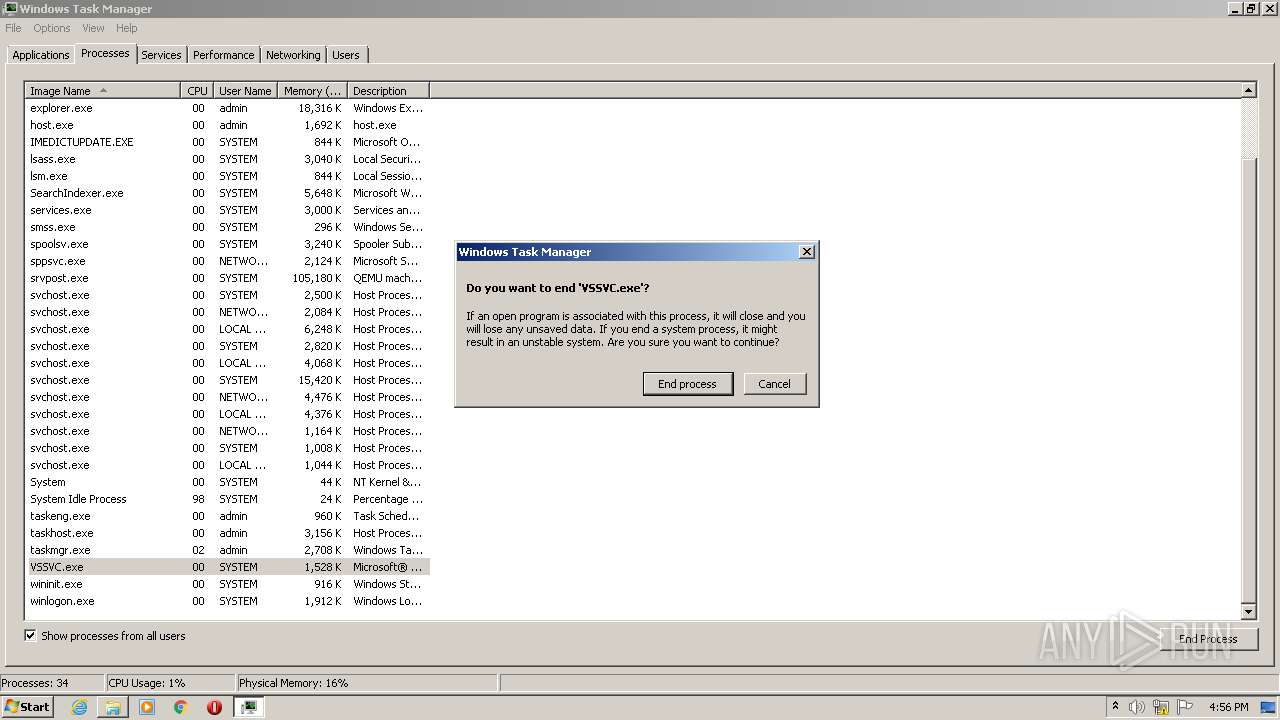Screen dimensions: 1280x720
Task: Select the VSSVC.exe process row
Action: coord(228,567)
